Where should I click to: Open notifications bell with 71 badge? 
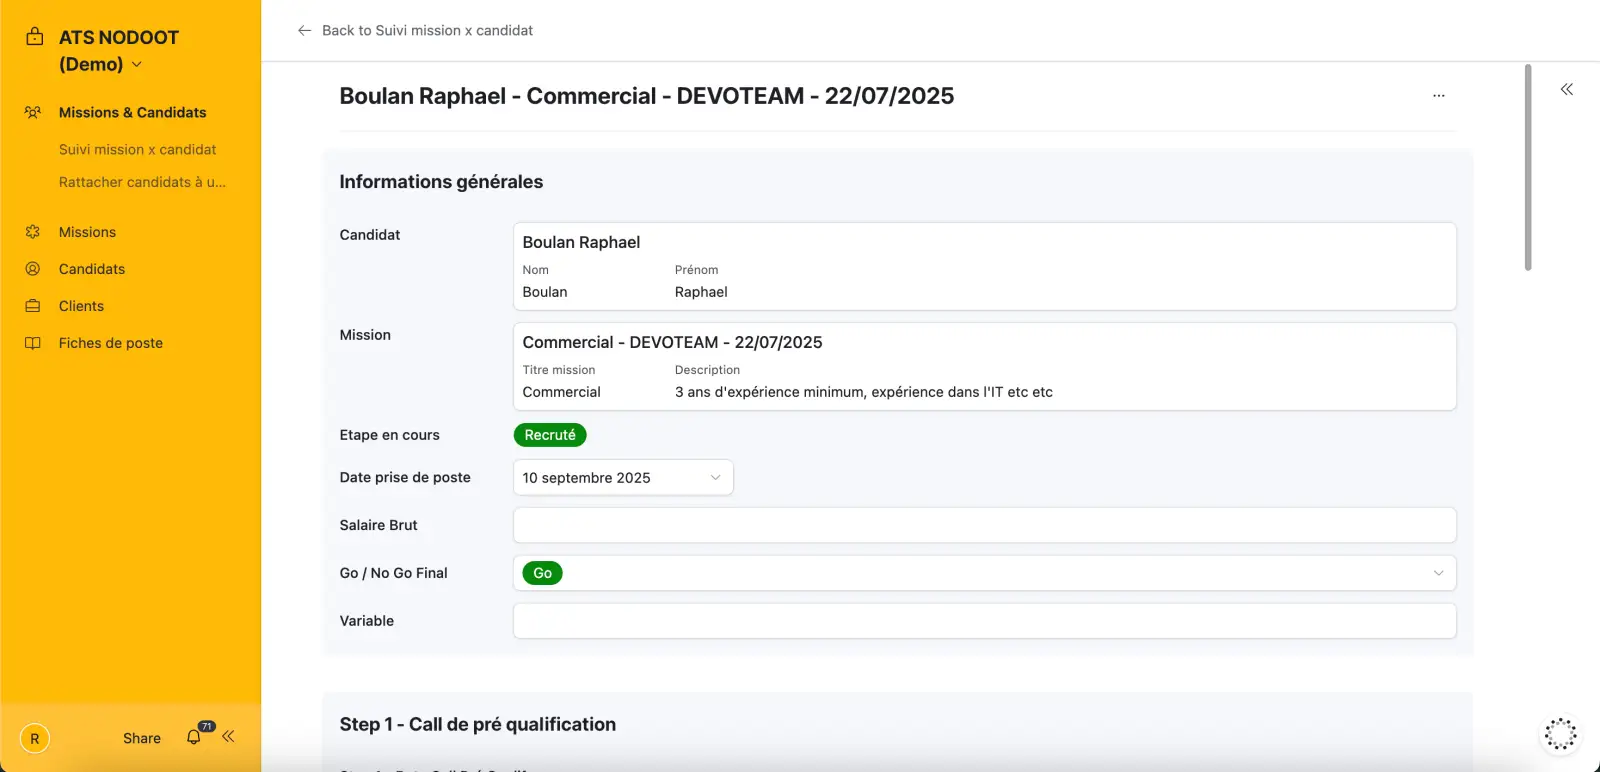tap(195, 736)
